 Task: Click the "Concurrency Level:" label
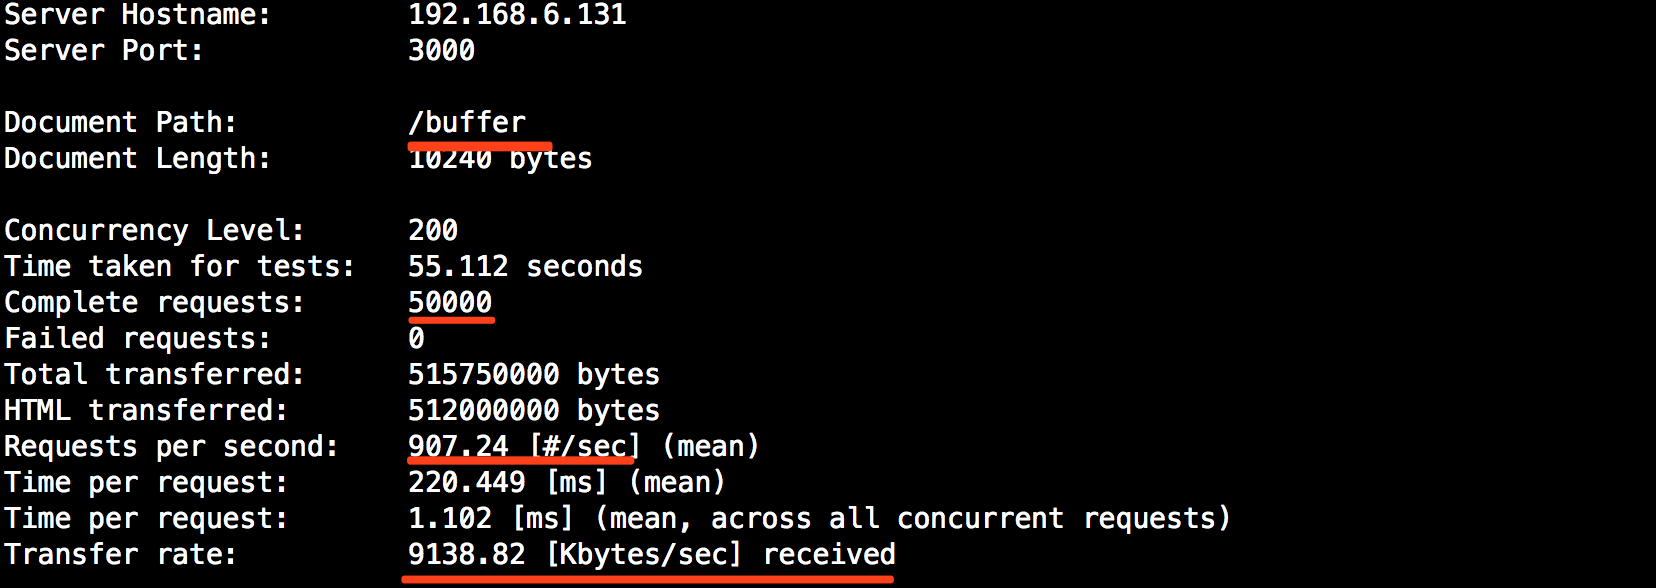[x=154, y=231]
